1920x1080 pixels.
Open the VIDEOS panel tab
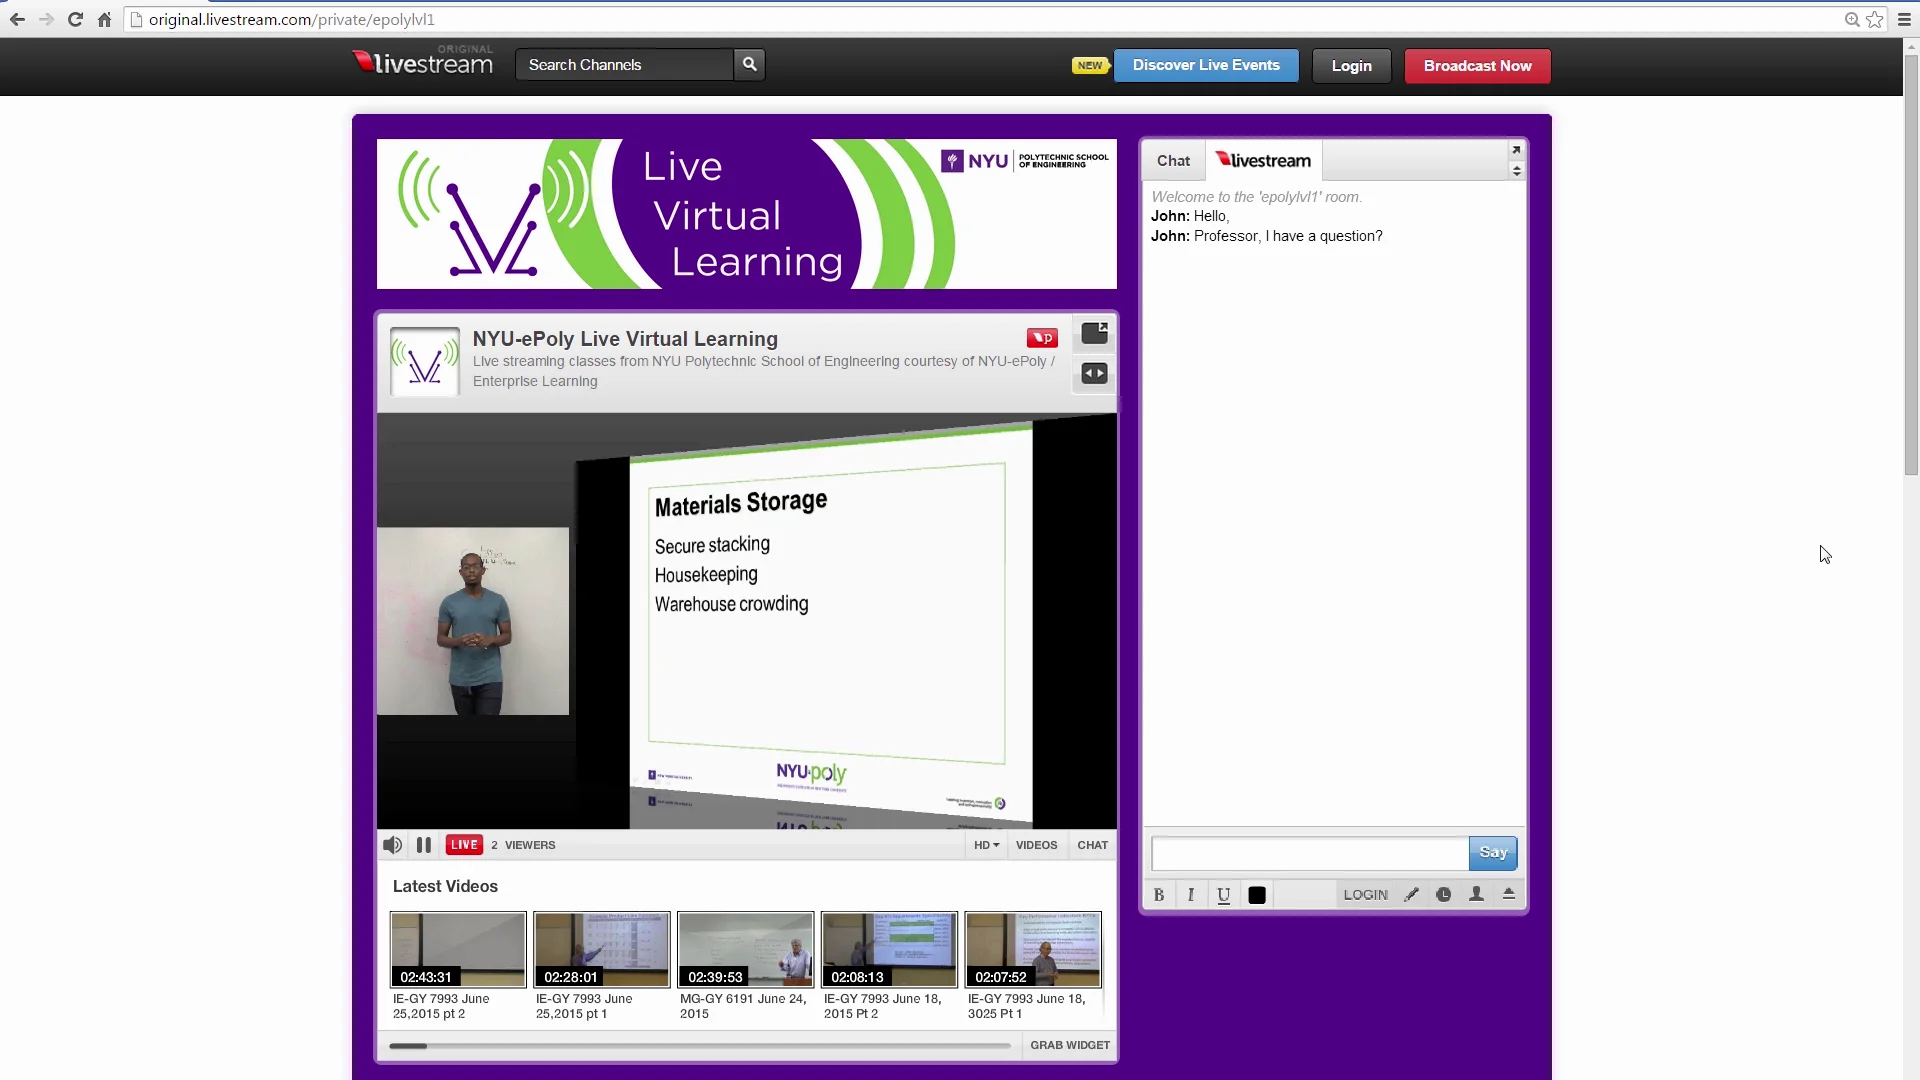click(1036, 845)
